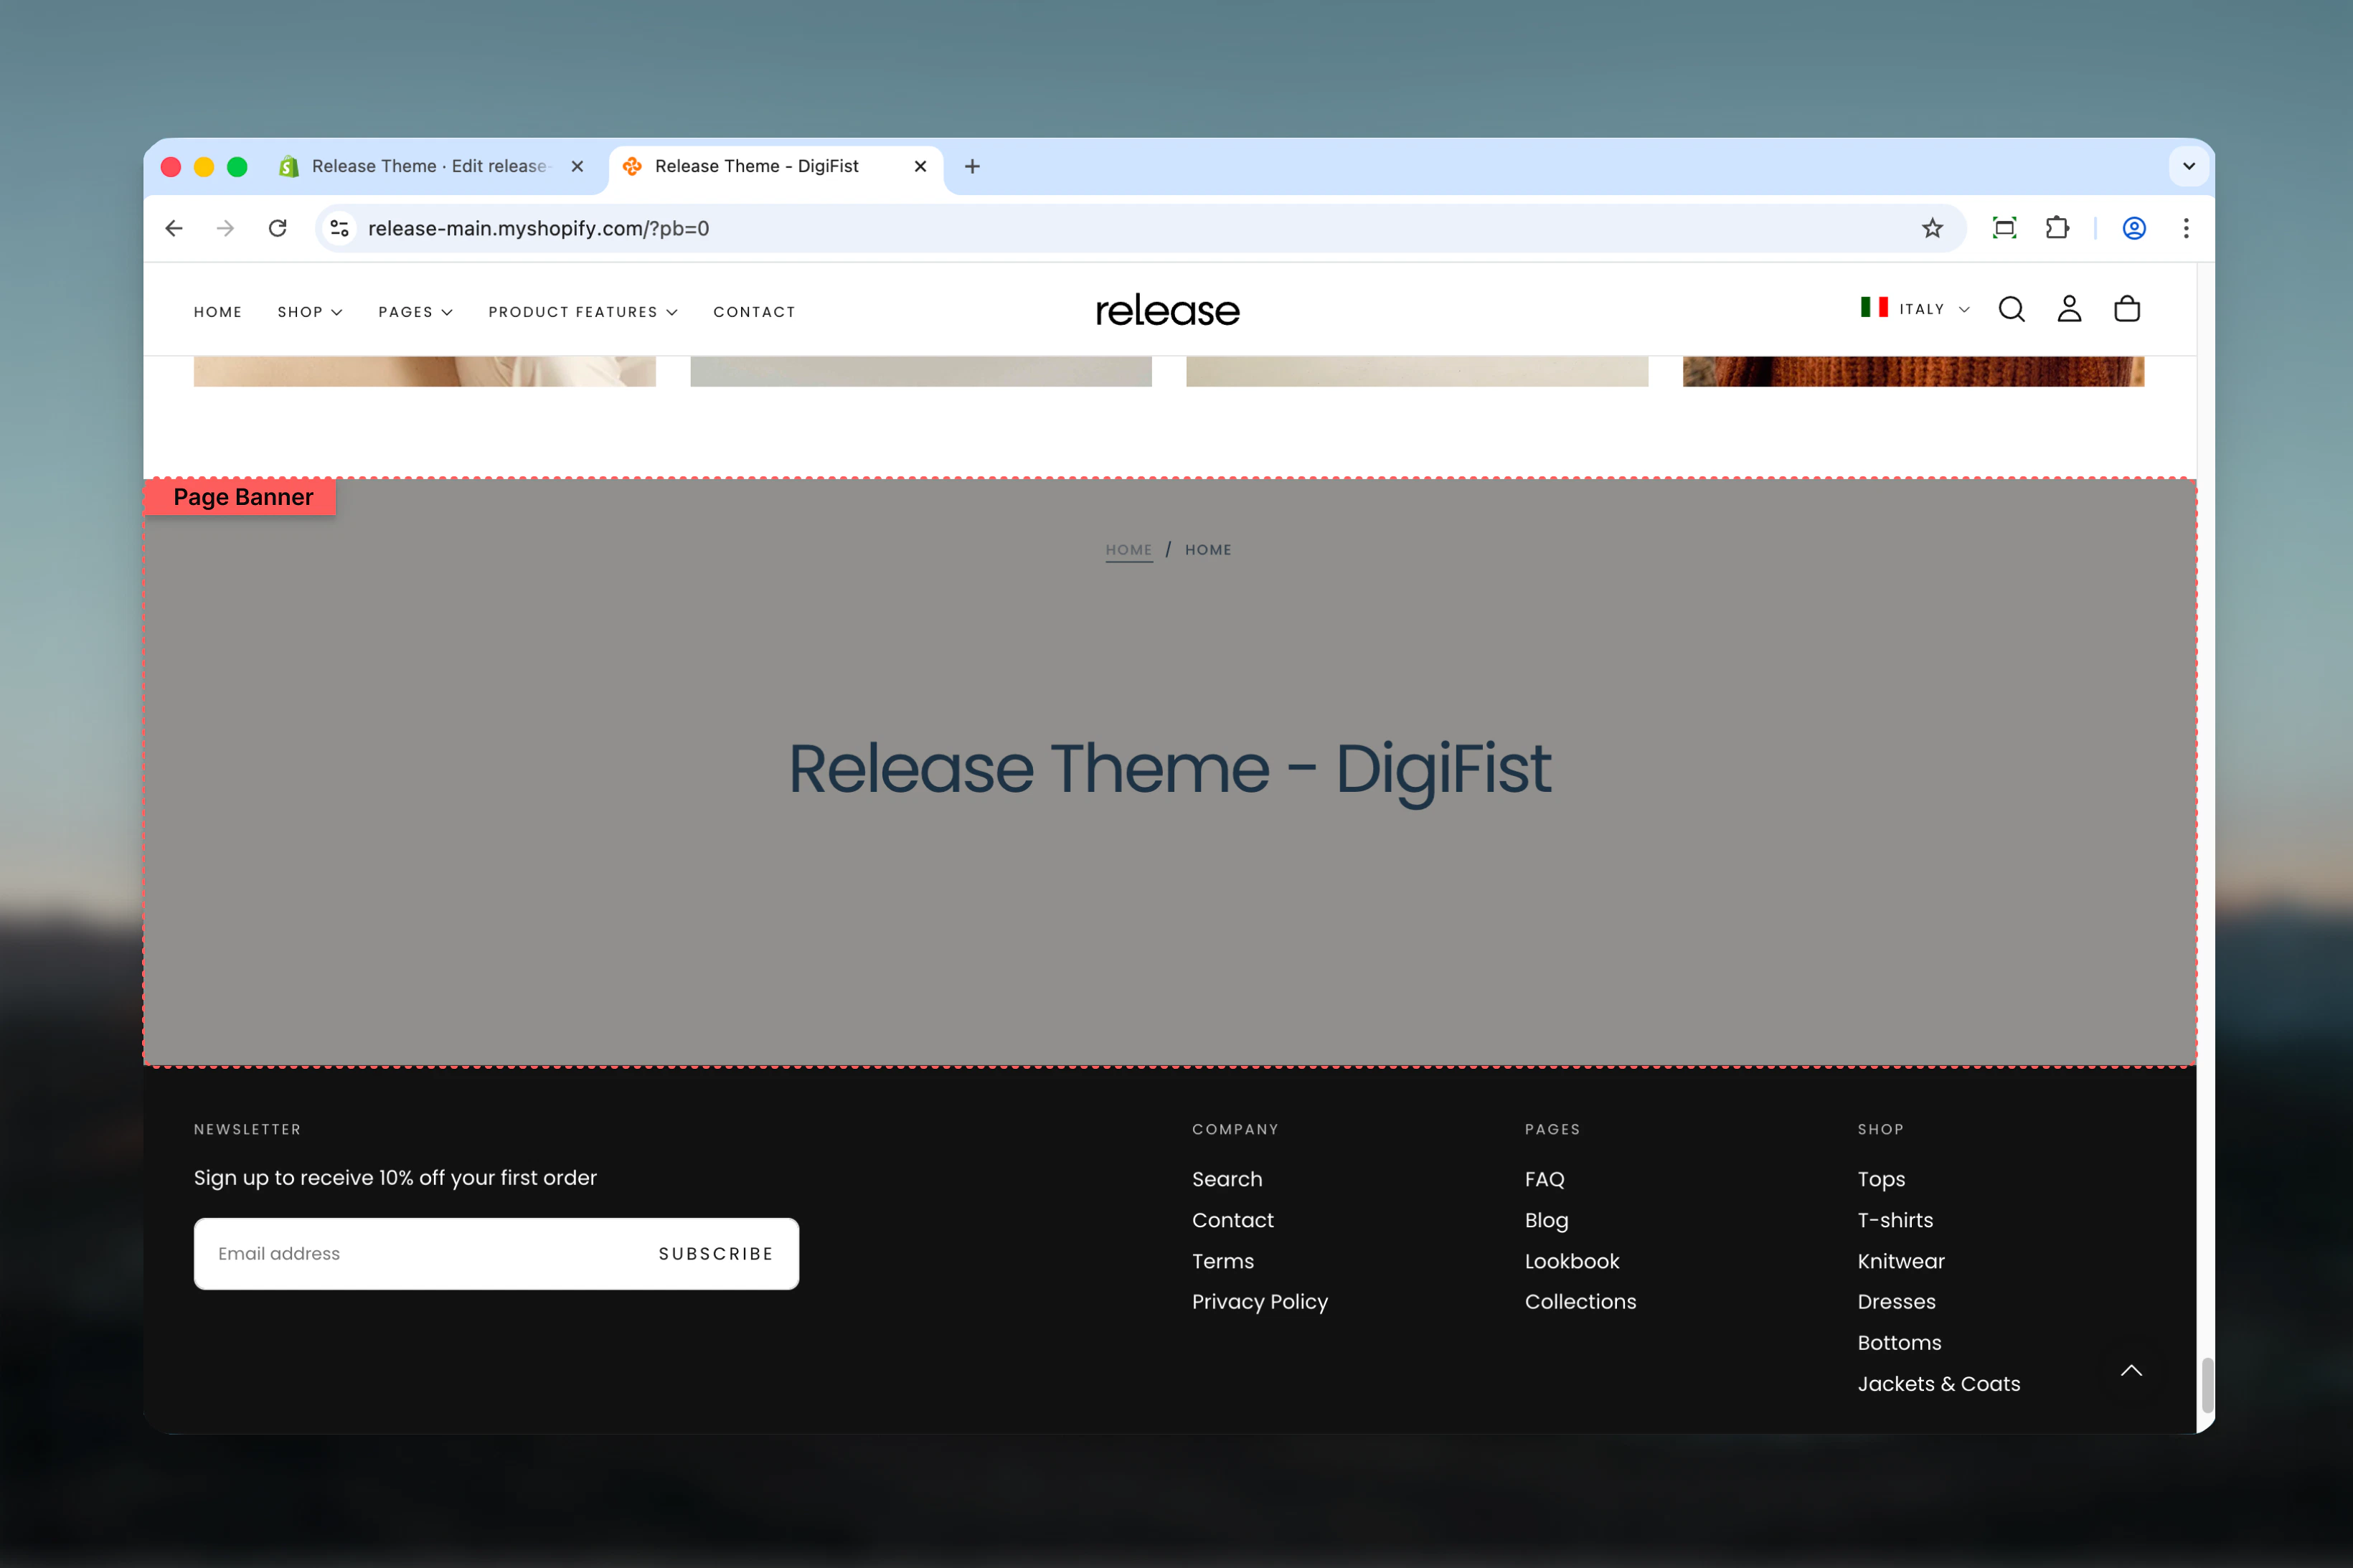Open the Privacy Policy footer link
The width and height of the screenshot is (2353, 1568).
pos(1260,1302)
